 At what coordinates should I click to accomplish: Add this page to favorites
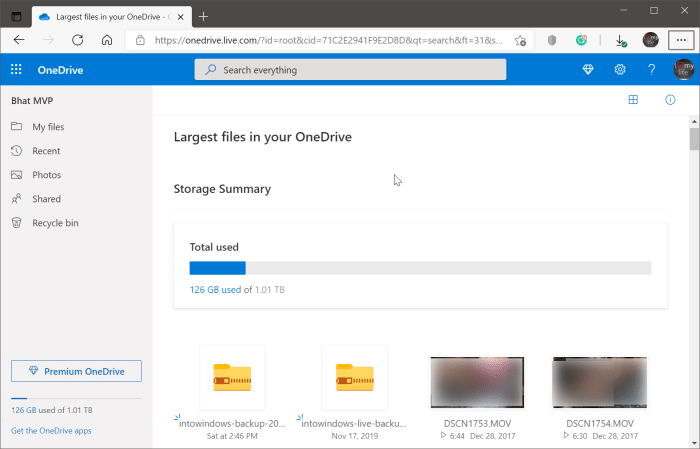[x=520, y=41]
